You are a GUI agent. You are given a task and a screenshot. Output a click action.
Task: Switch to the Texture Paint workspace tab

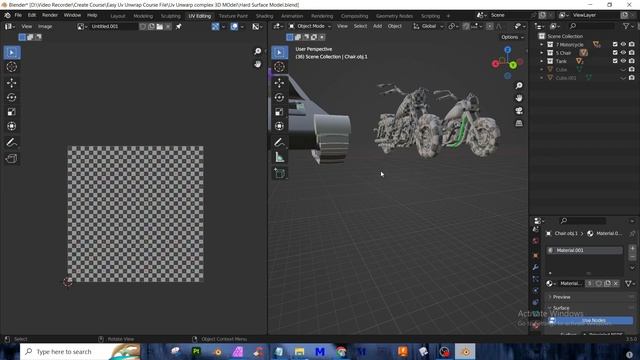click(x=233, y=16)
